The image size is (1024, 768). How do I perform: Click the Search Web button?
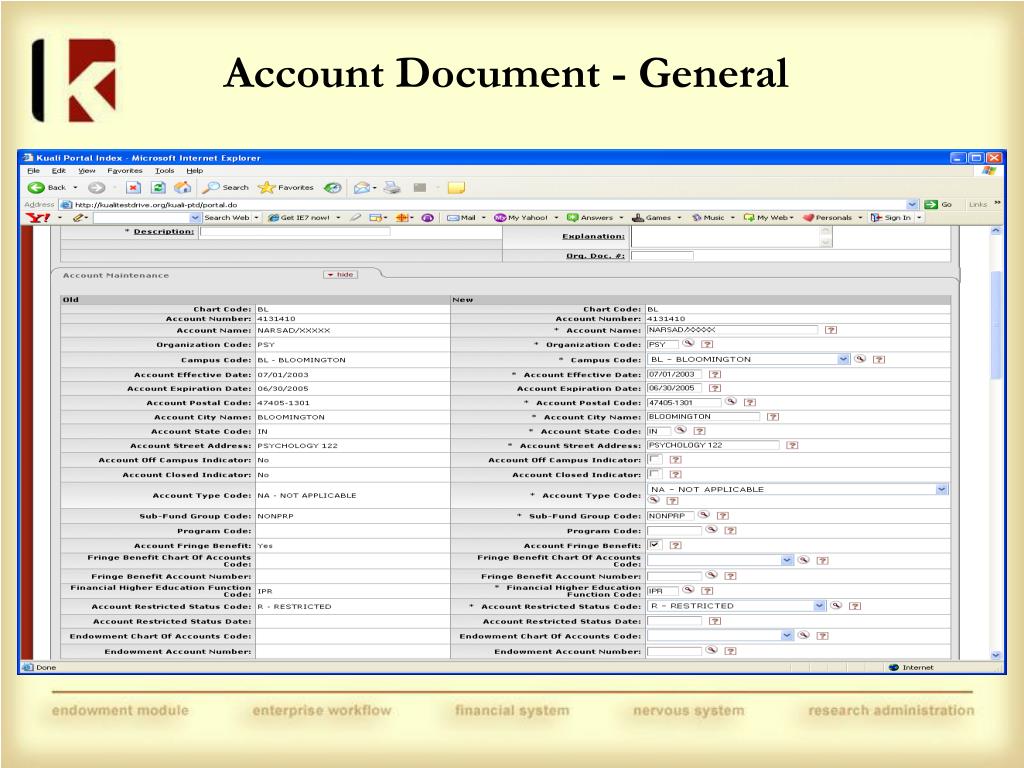coord(227,217)
